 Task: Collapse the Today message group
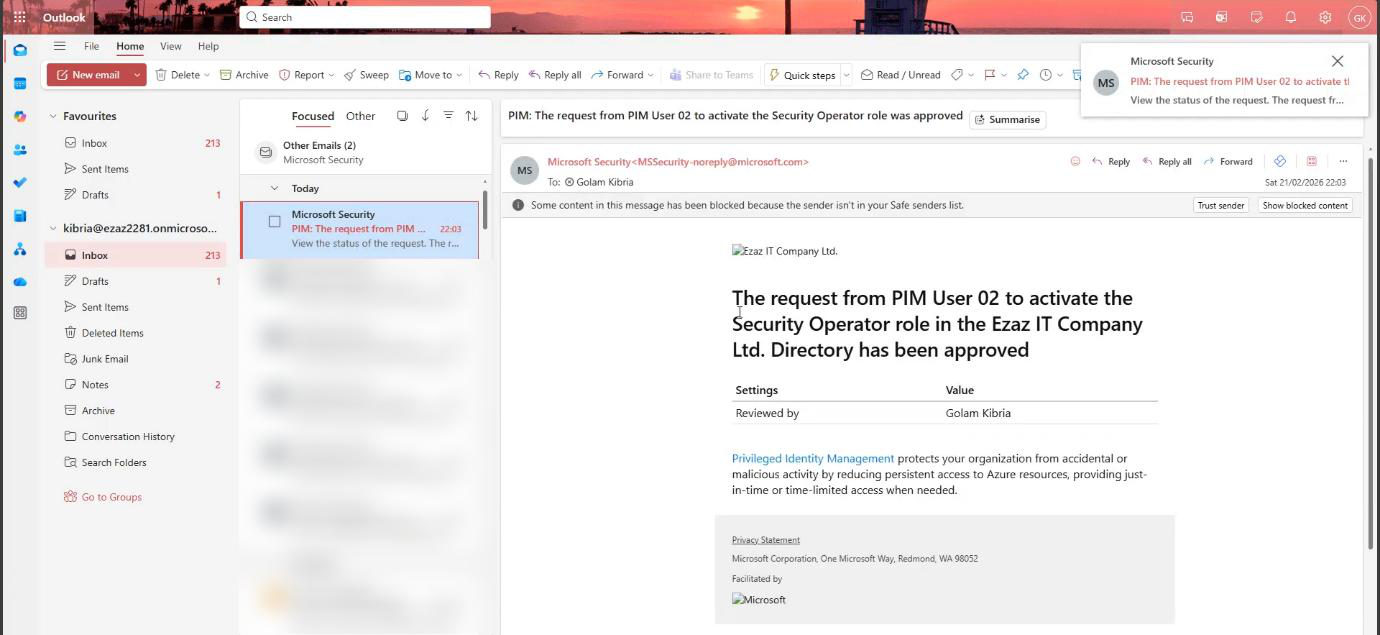click(274, 188)
